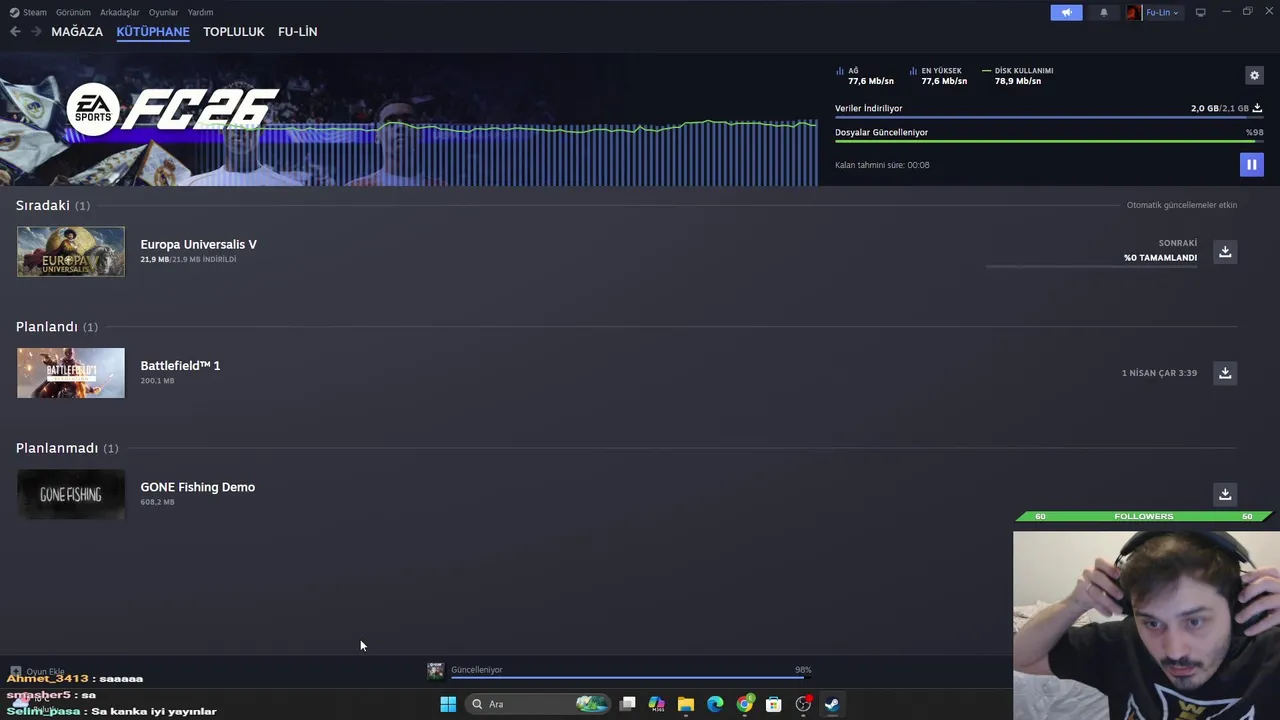
Task: Click the 2,0 GB/2,1 GB download icon
Action: pyautogui.click(x=1257, y=108)
